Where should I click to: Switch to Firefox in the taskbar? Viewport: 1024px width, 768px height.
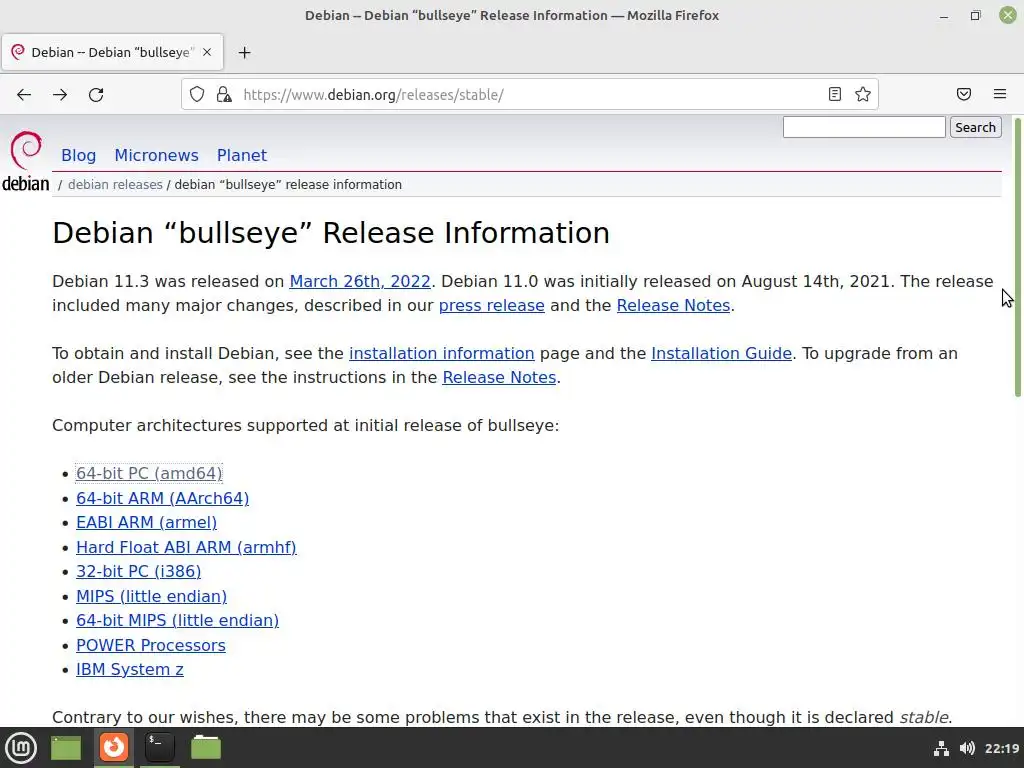click(114, 747)
